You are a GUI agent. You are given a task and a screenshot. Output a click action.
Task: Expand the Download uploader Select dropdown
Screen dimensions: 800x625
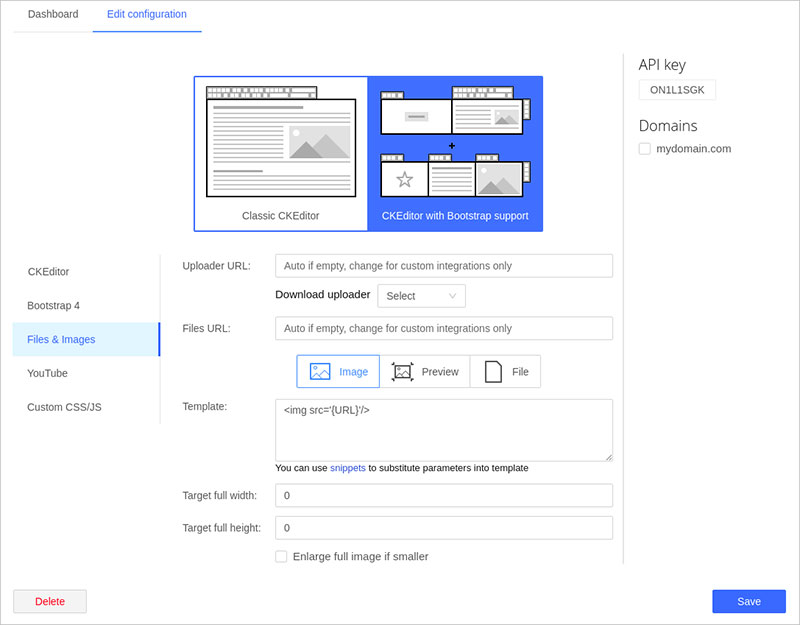421,296
